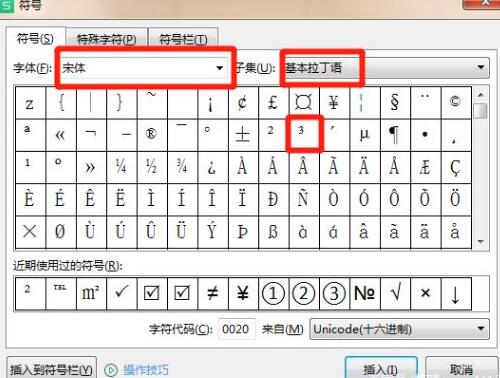The image size is (500, 378).
Task: Select the multiplication × symbol in grid
Action: coord(30,231)
